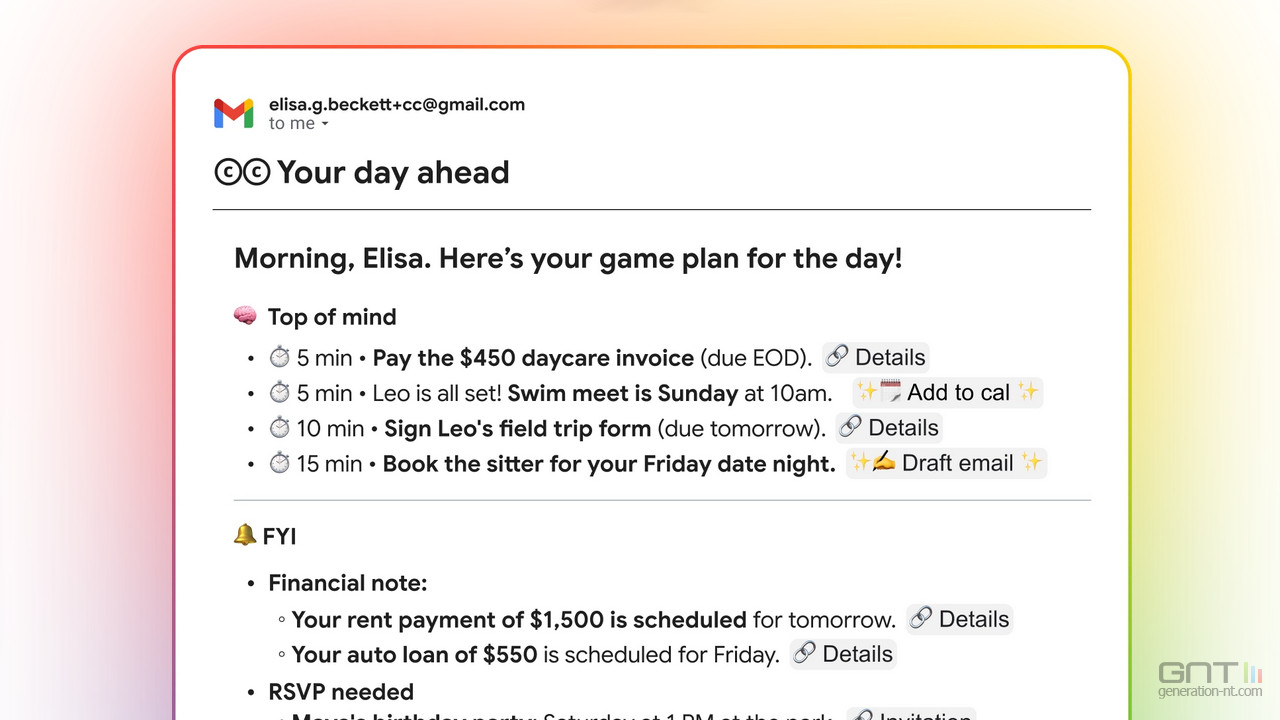Add swim meet to calendar

point(947,393)
